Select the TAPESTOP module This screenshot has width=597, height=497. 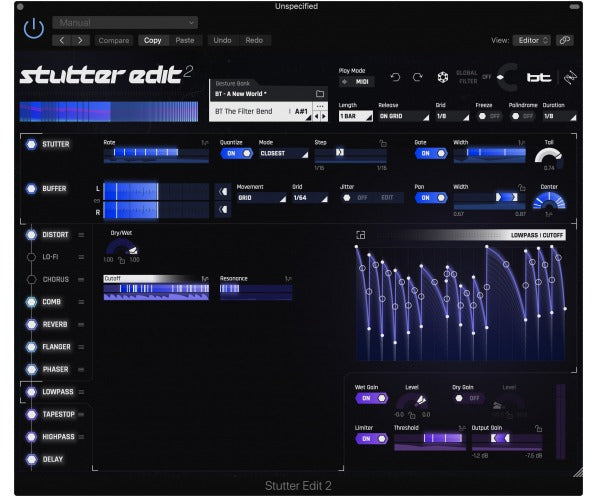click(58, 414)
